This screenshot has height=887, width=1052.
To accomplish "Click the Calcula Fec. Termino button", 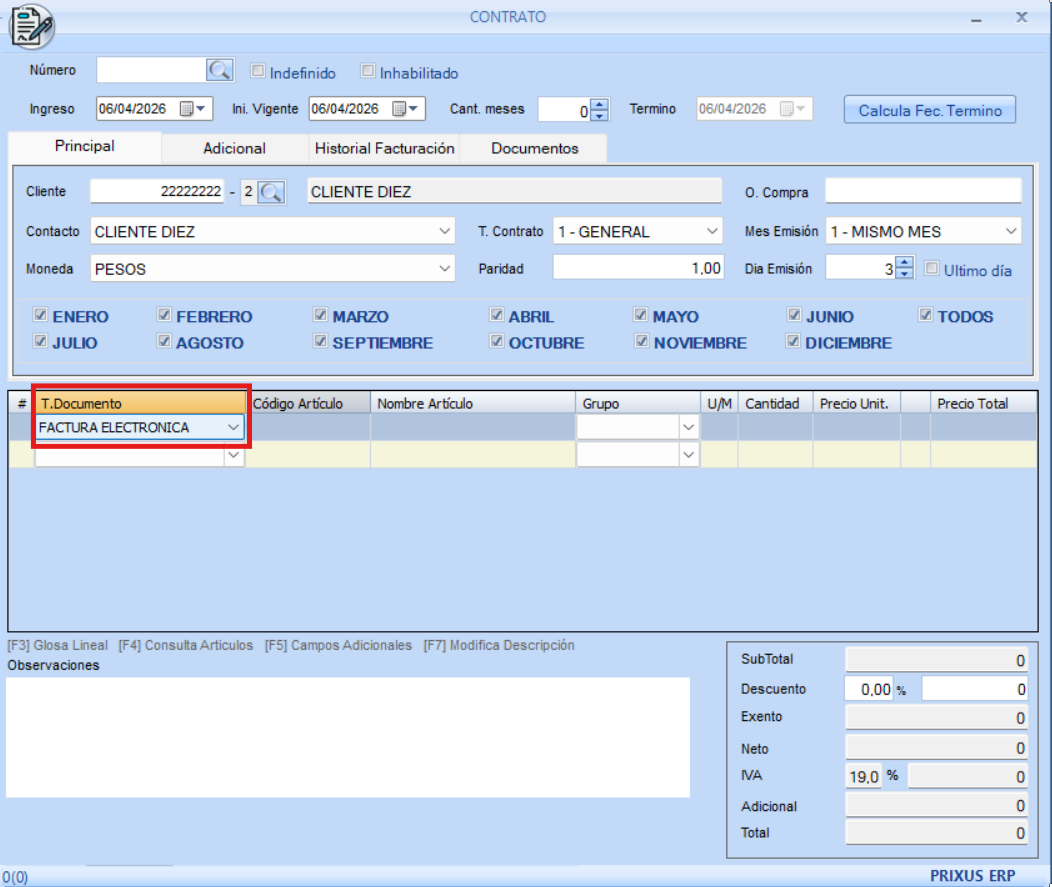I will click(929, 110).
